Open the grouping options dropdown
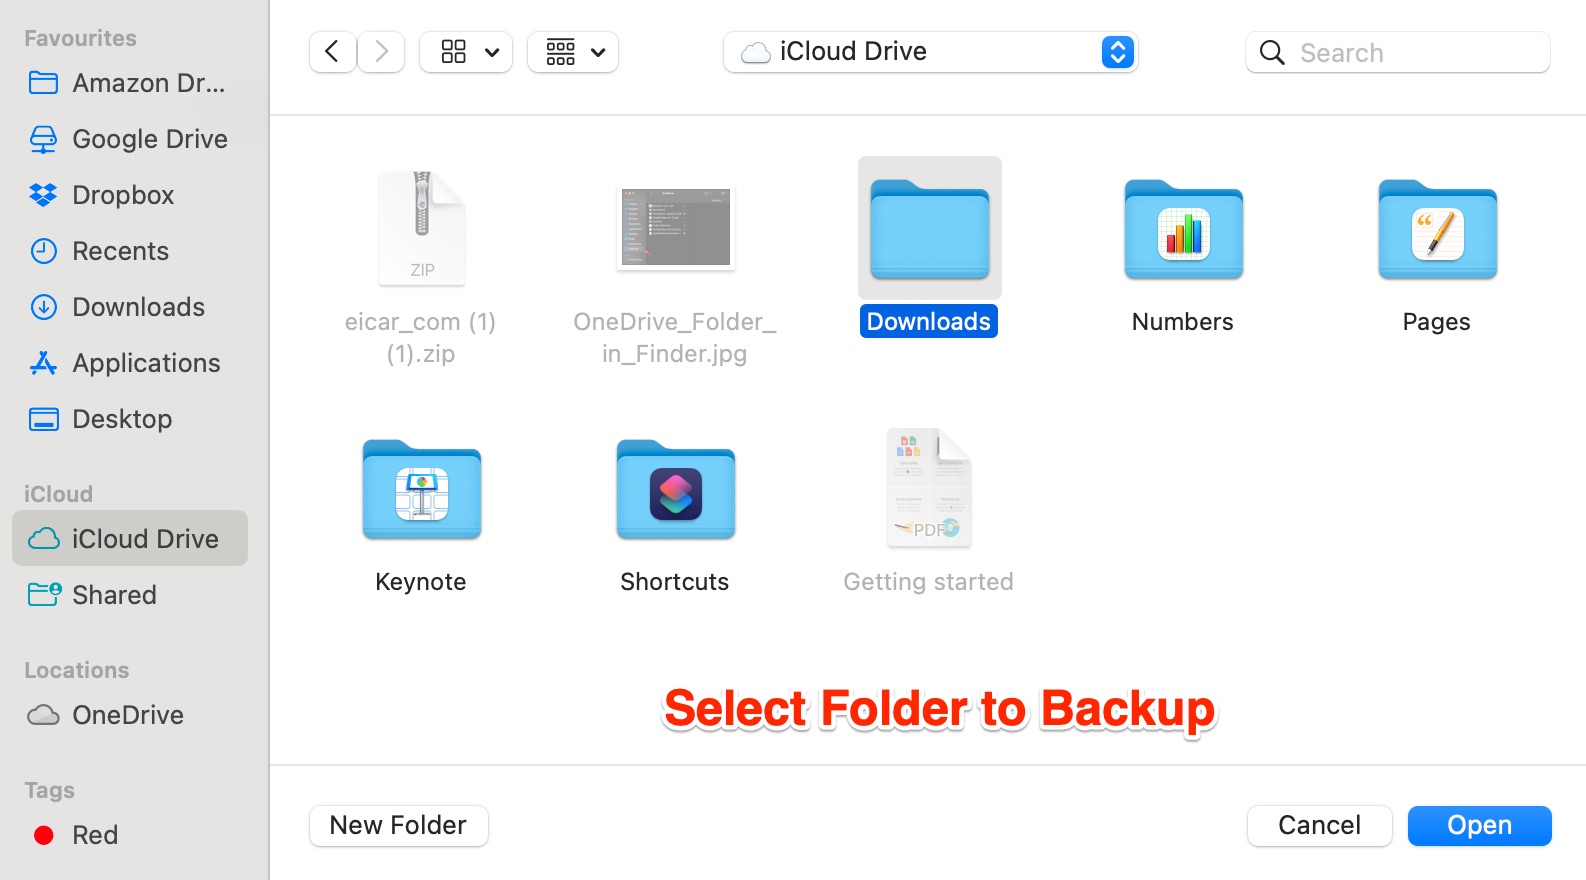This screenshot has width=1586, height=880. pyautogui.click(x=598, y=52)
